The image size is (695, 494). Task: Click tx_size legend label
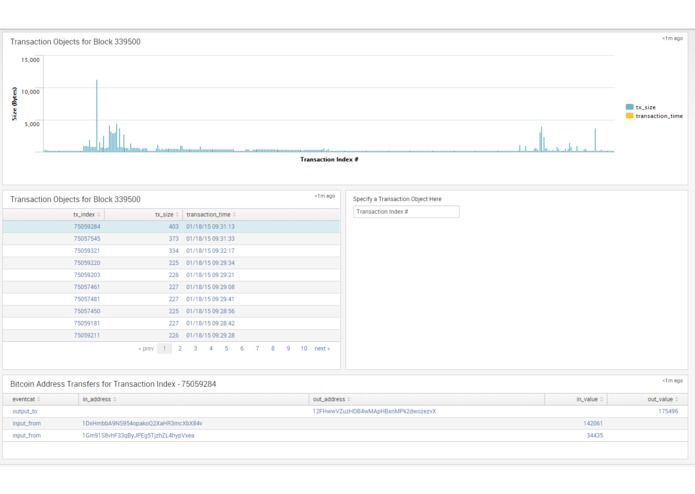[645, 107]
